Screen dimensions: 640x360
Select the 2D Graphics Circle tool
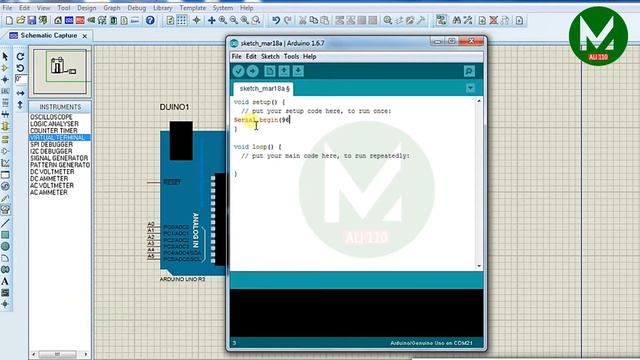5,247
